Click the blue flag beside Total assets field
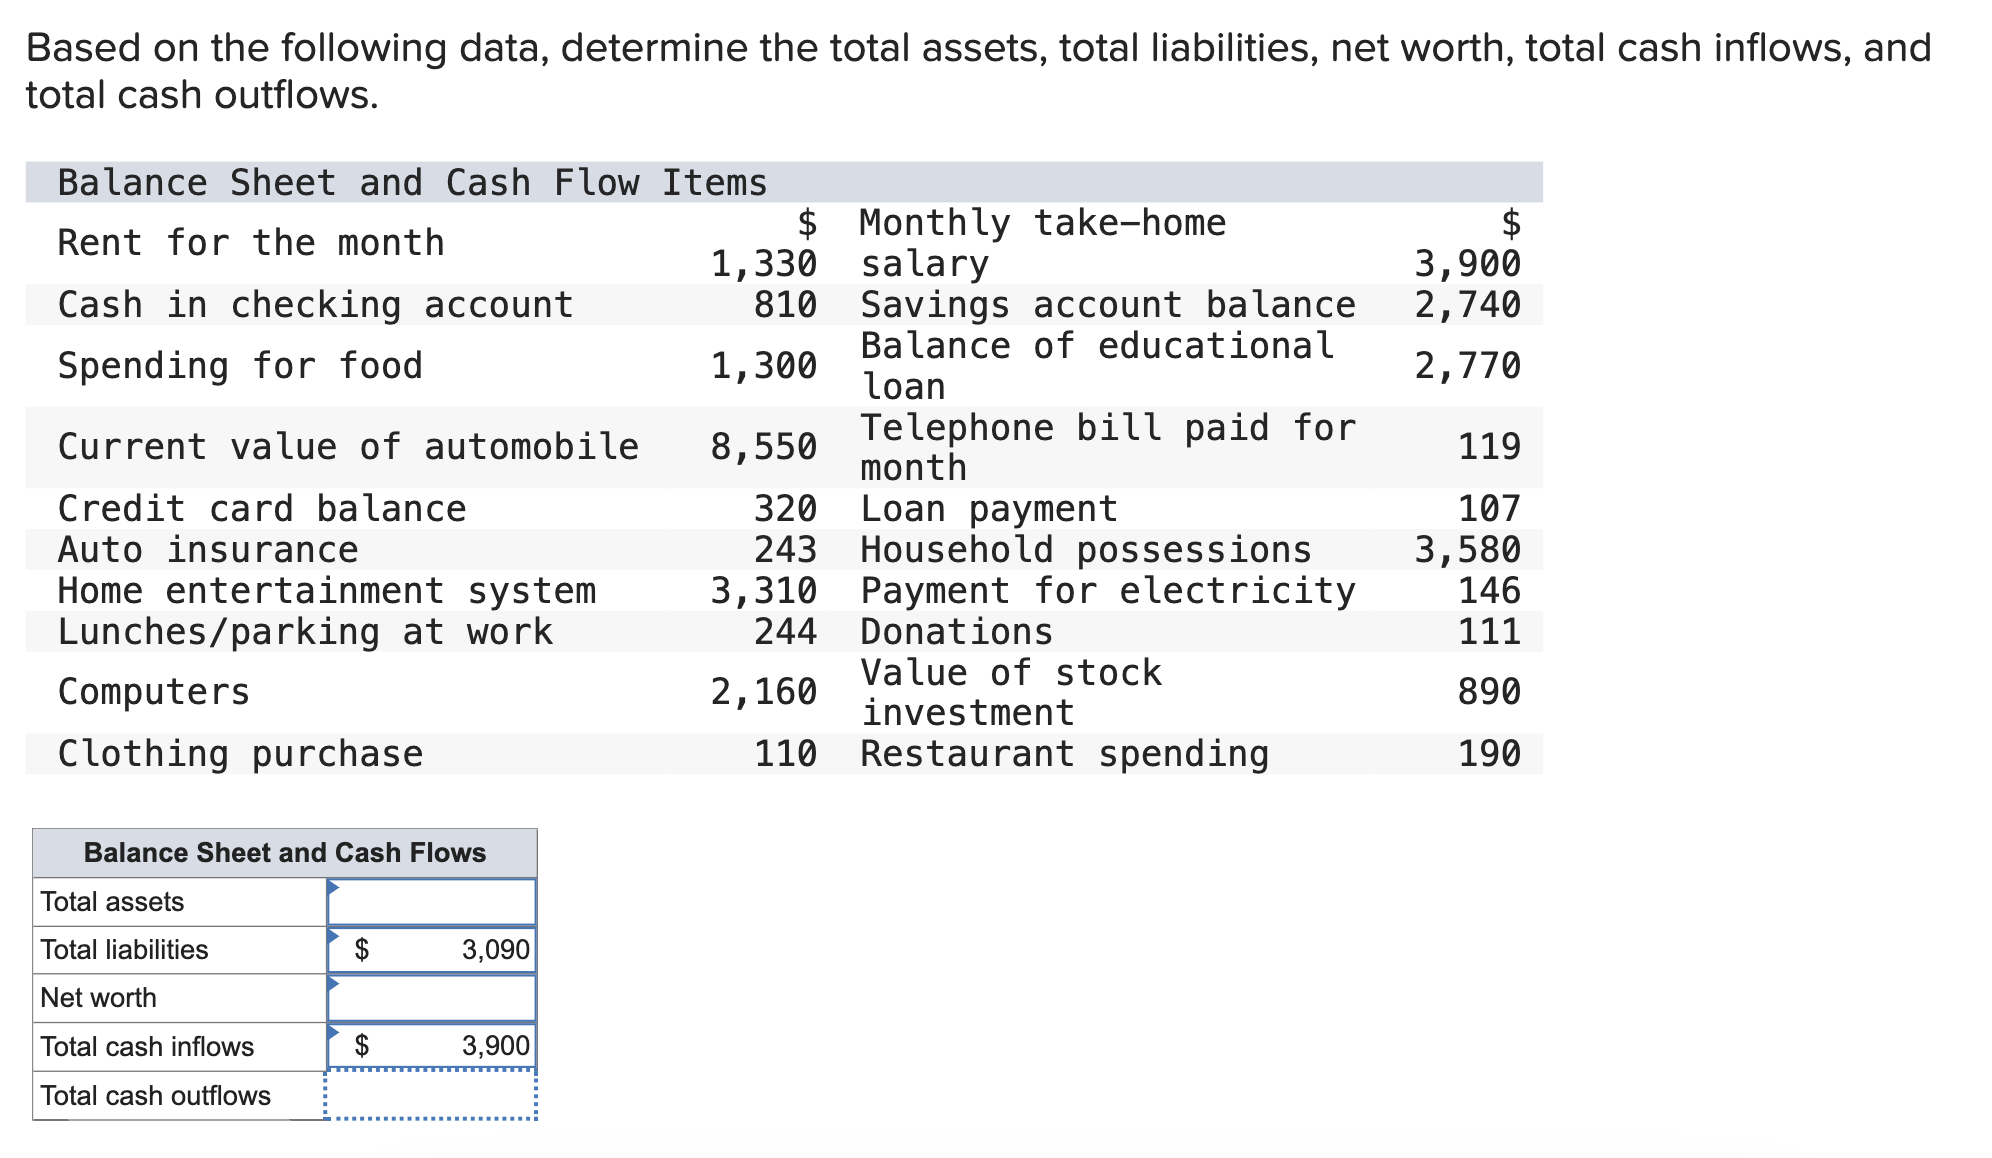1992x1158 pixels. (333, 889)
